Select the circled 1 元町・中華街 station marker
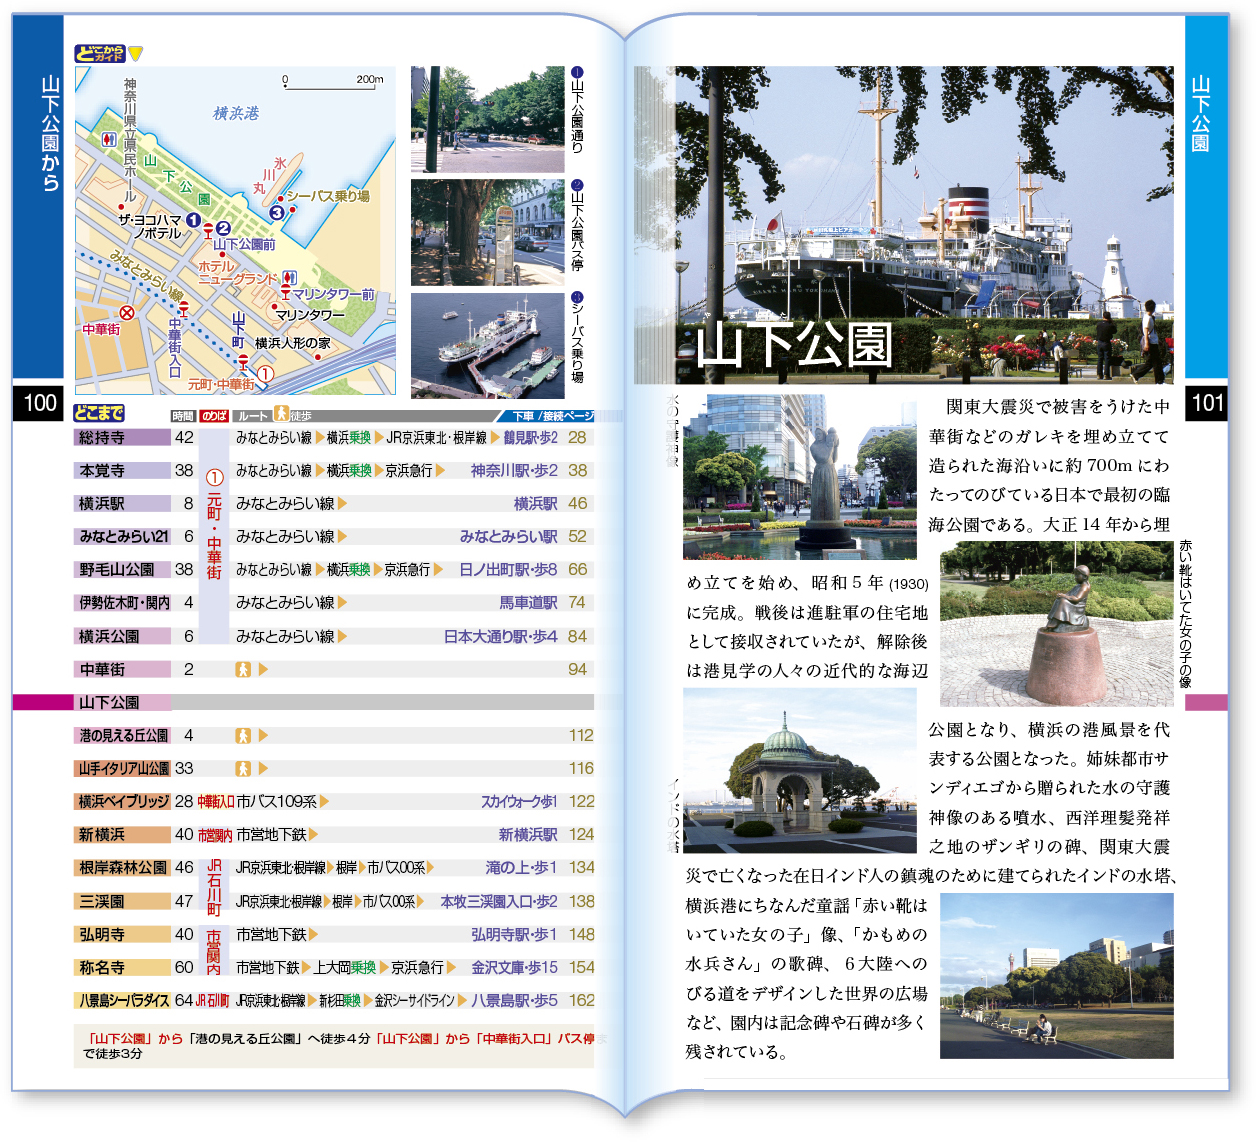 click(265, 373)
